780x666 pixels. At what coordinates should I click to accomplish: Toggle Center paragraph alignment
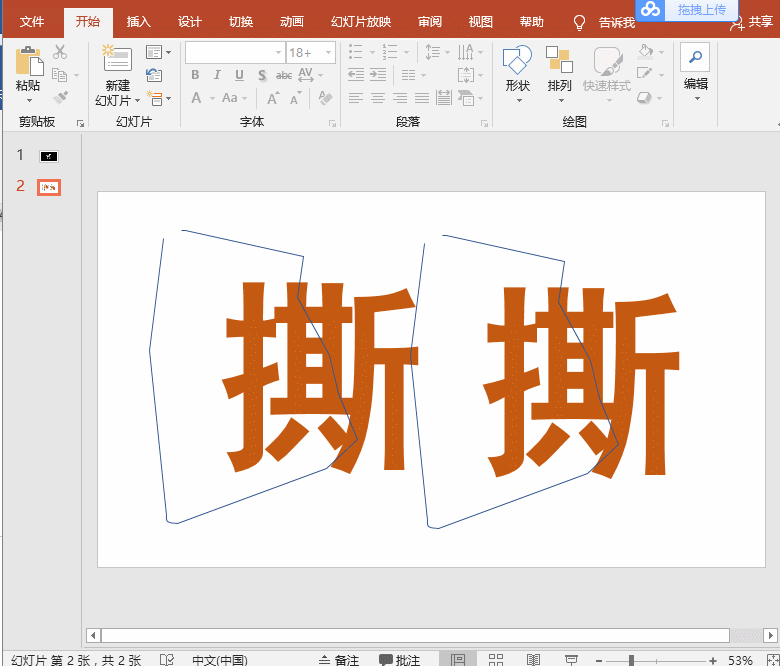click(x=378, y=98)
